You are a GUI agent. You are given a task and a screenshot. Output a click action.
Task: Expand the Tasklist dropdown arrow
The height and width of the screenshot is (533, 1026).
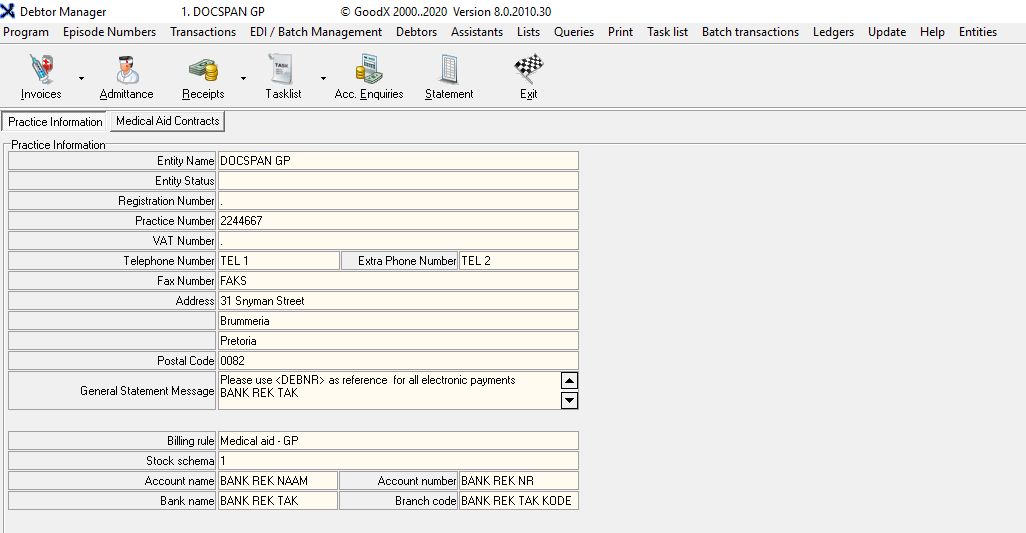323,78
